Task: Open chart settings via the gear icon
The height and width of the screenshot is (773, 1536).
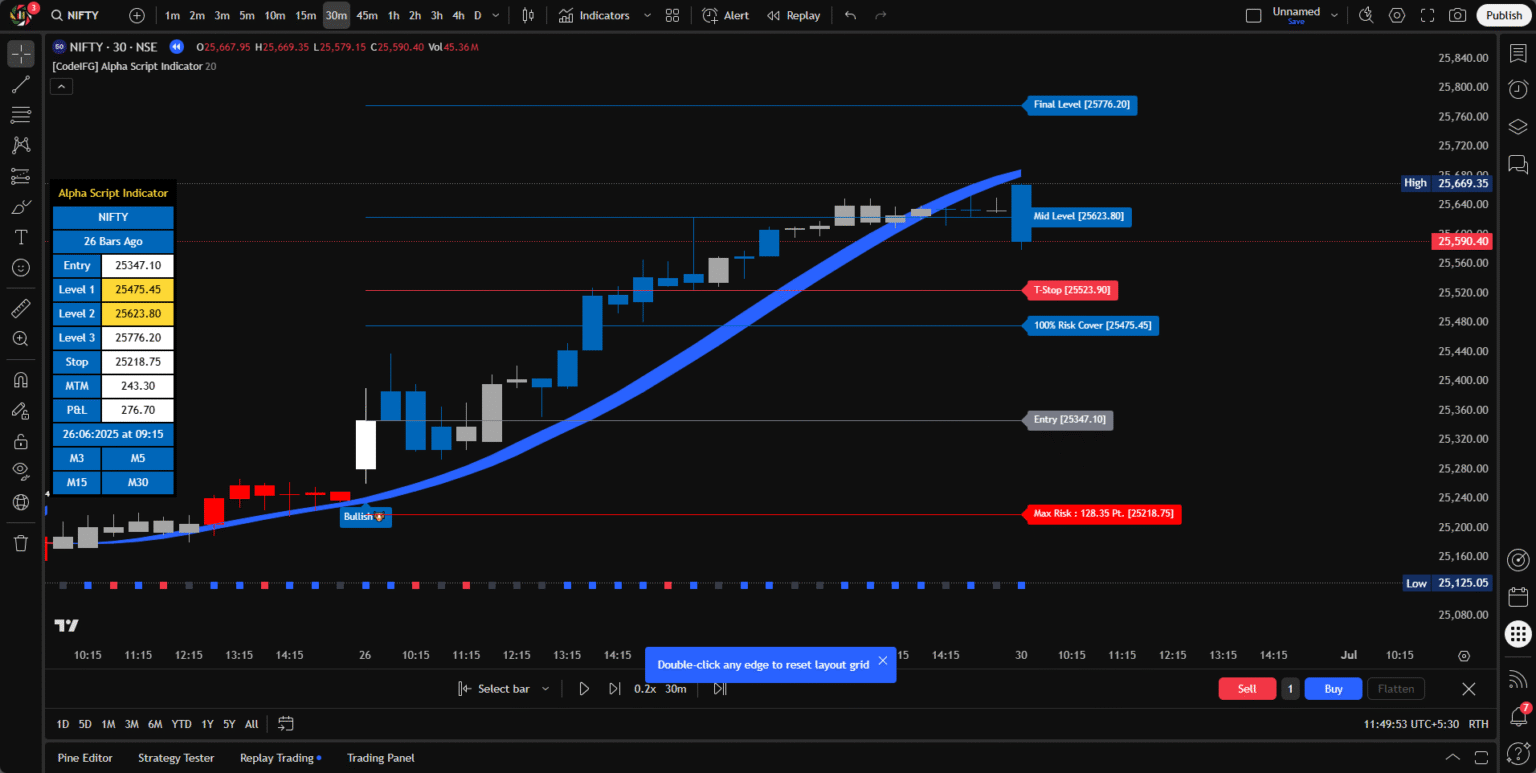Action: click(1396, 15)
